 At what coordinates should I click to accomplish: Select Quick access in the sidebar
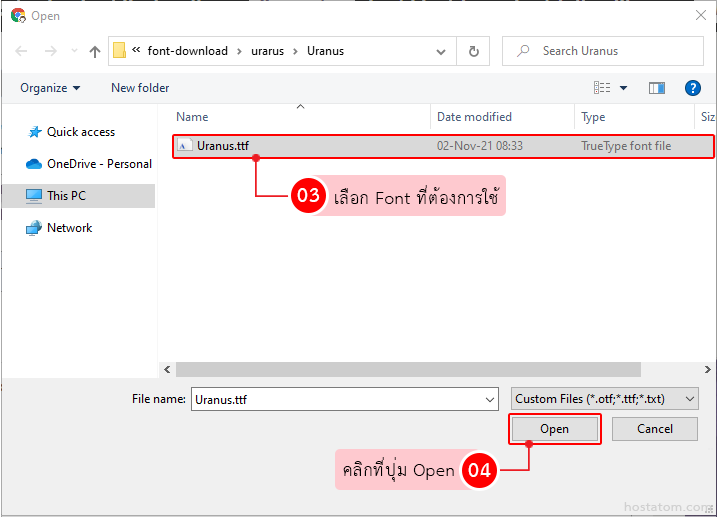[80, 132]
